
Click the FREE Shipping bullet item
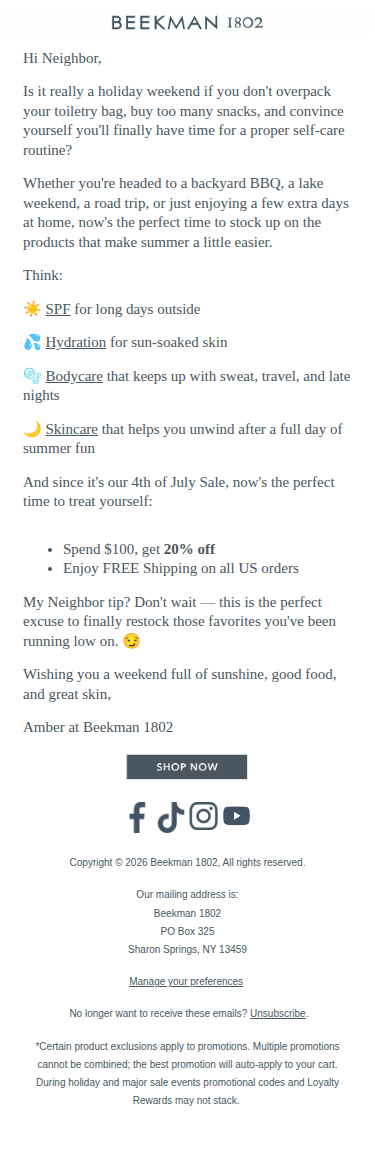coord(180,568)
